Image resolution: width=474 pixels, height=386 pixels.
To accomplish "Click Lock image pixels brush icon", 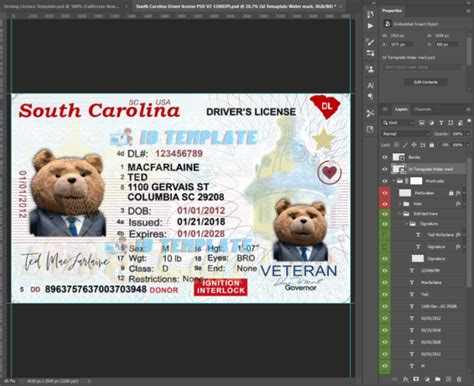I will (405, 145).
